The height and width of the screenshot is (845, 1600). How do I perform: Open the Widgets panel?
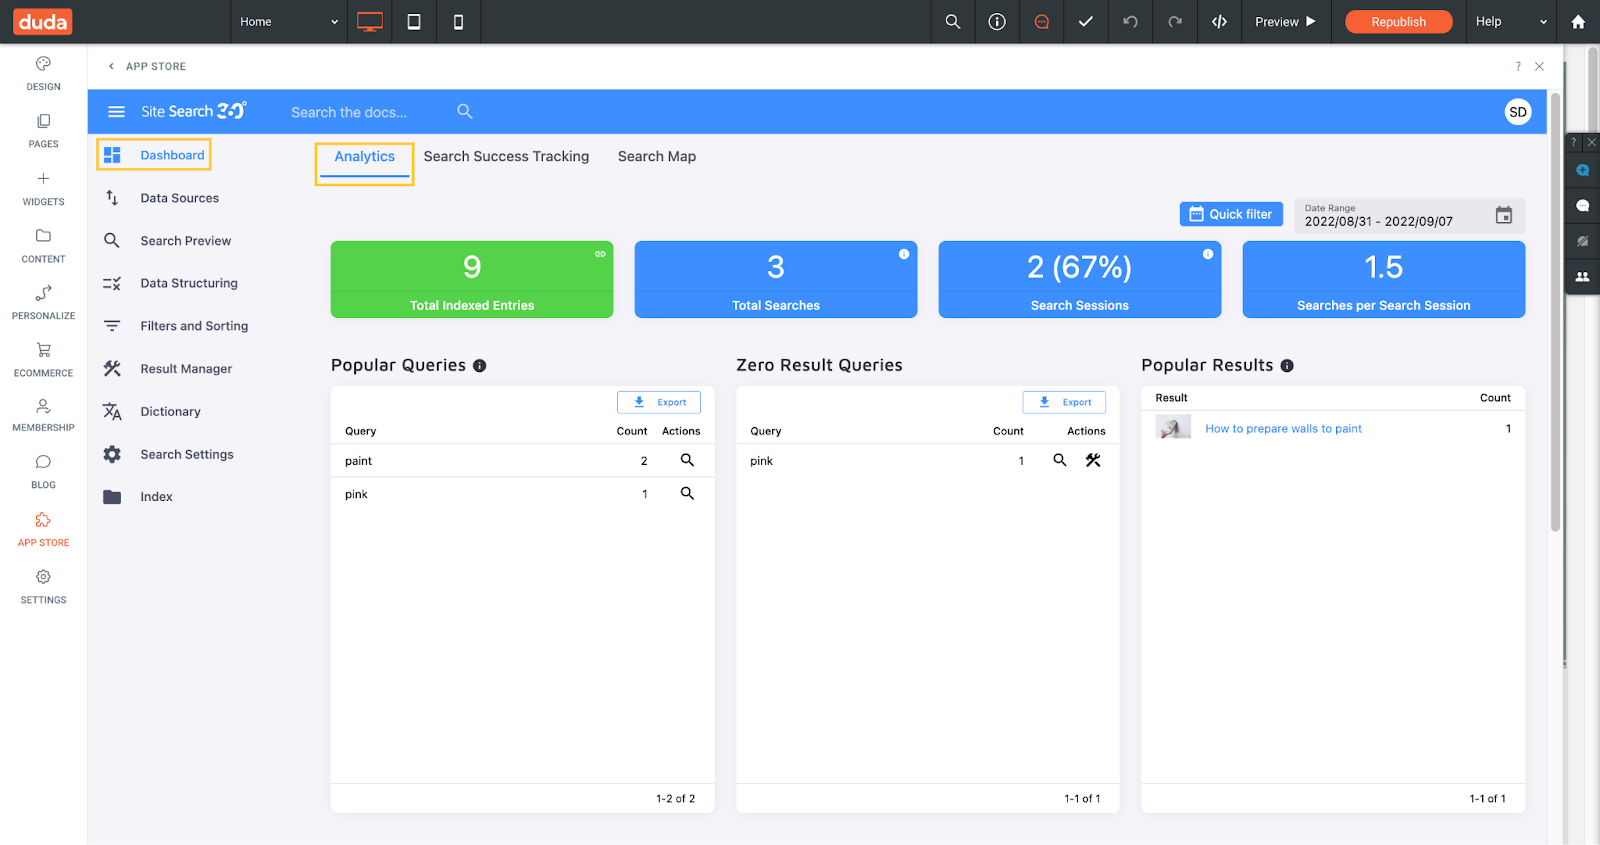tap(43, 188)
